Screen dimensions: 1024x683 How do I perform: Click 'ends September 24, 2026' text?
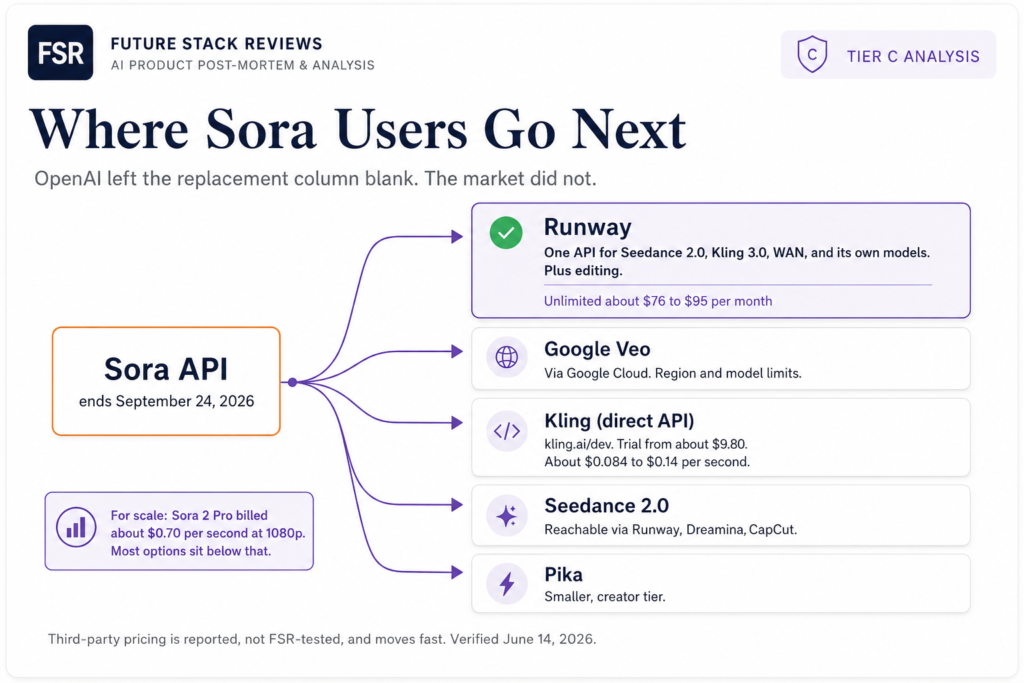click(167, 401)
